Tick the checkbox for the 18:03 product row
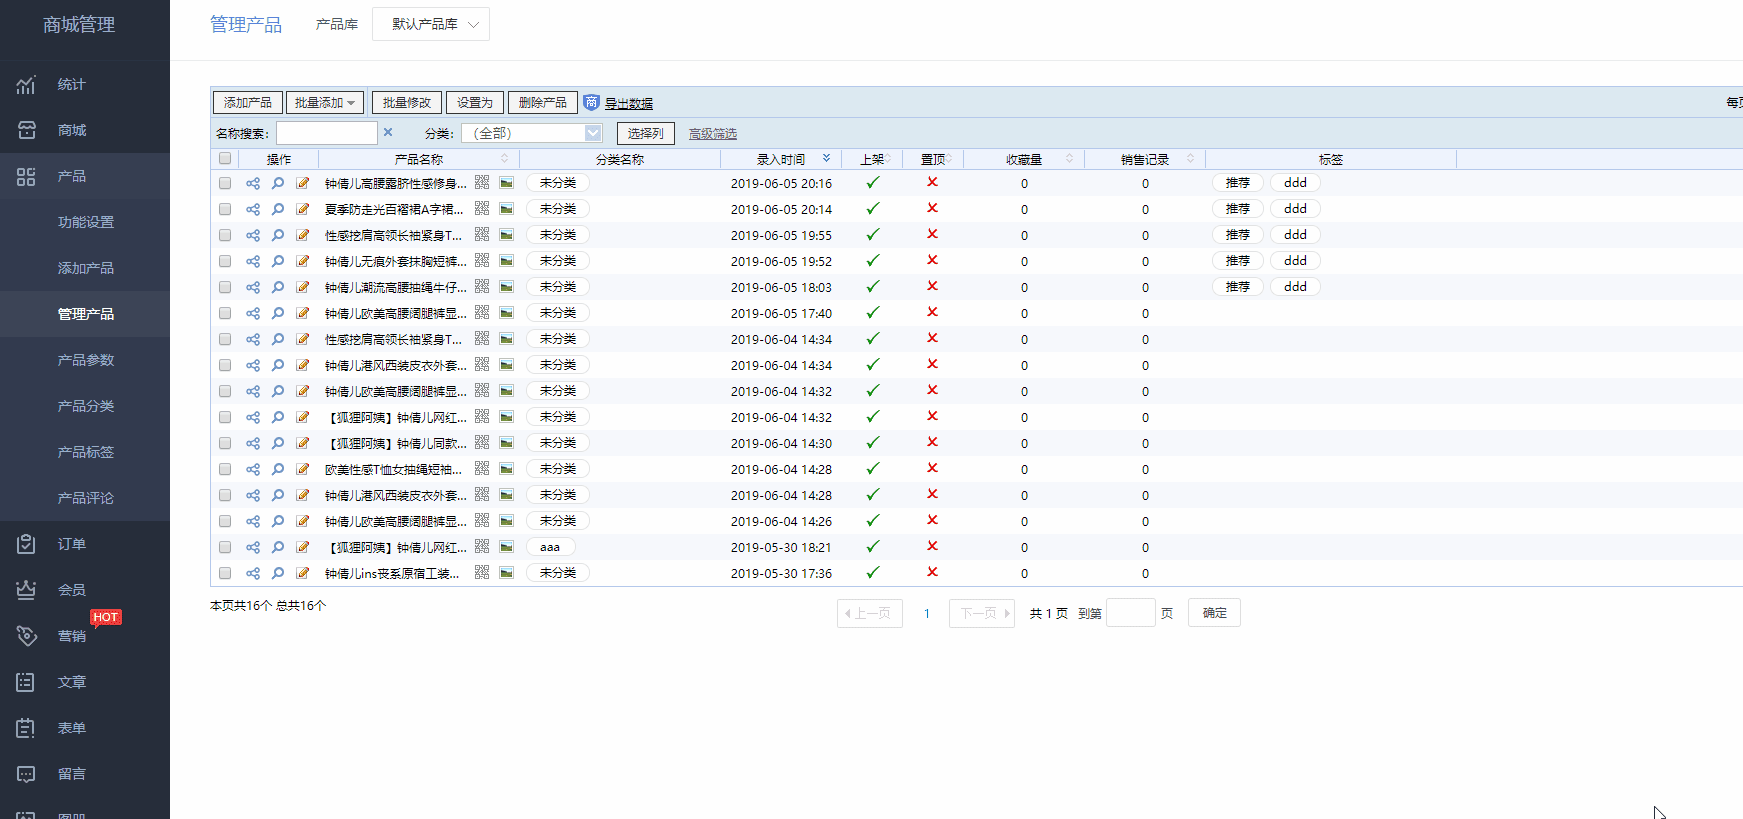This screenshot has height=819, width=1743. [x=225, y=288]
